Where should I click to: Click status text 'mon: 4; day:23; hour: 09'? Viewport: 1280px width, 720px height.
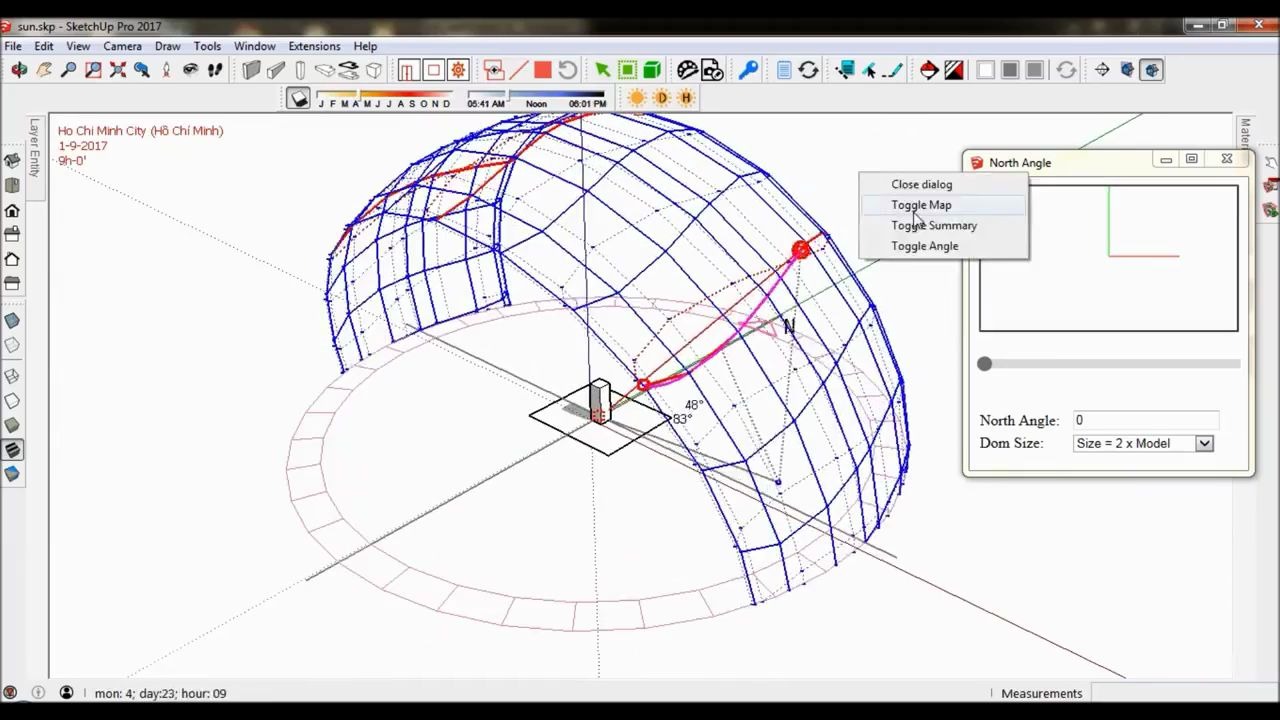tap(160, 693)
